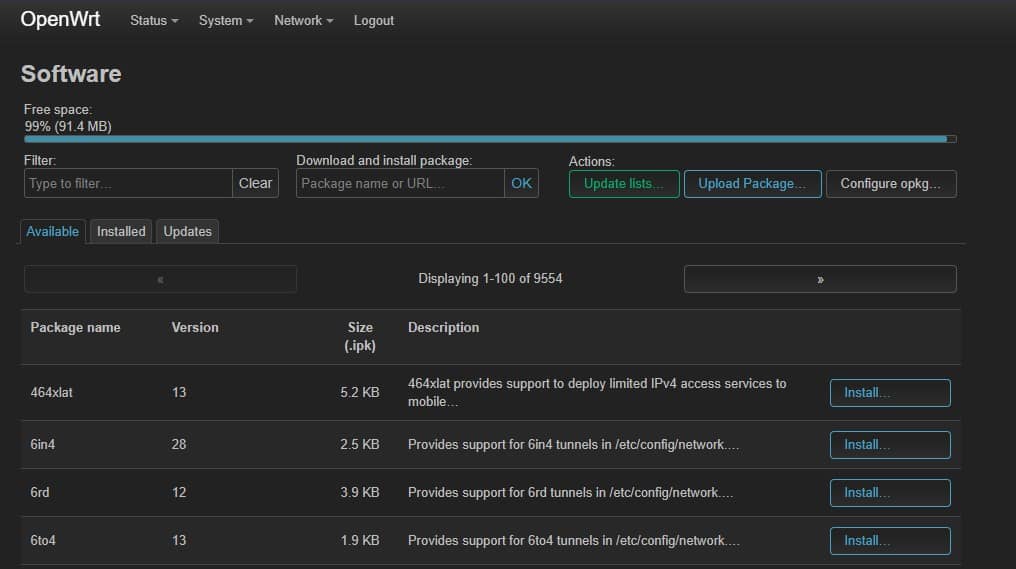
Task: Open the Network dropdown menu
Action: point(303,21)
